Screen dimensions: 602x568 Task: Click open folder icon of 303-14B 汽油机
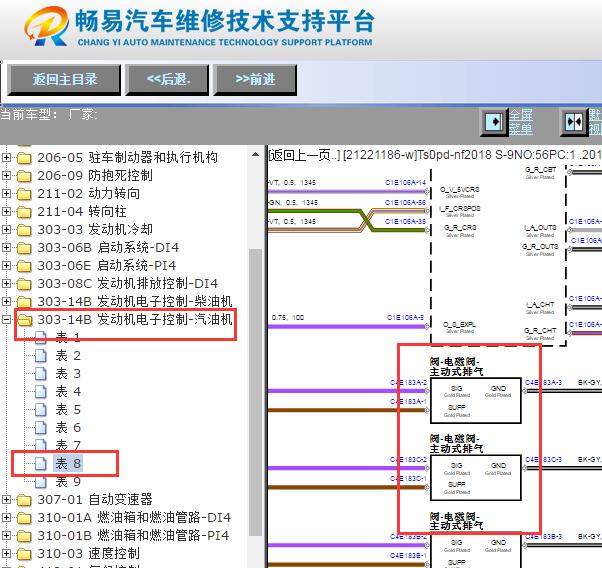25,320
